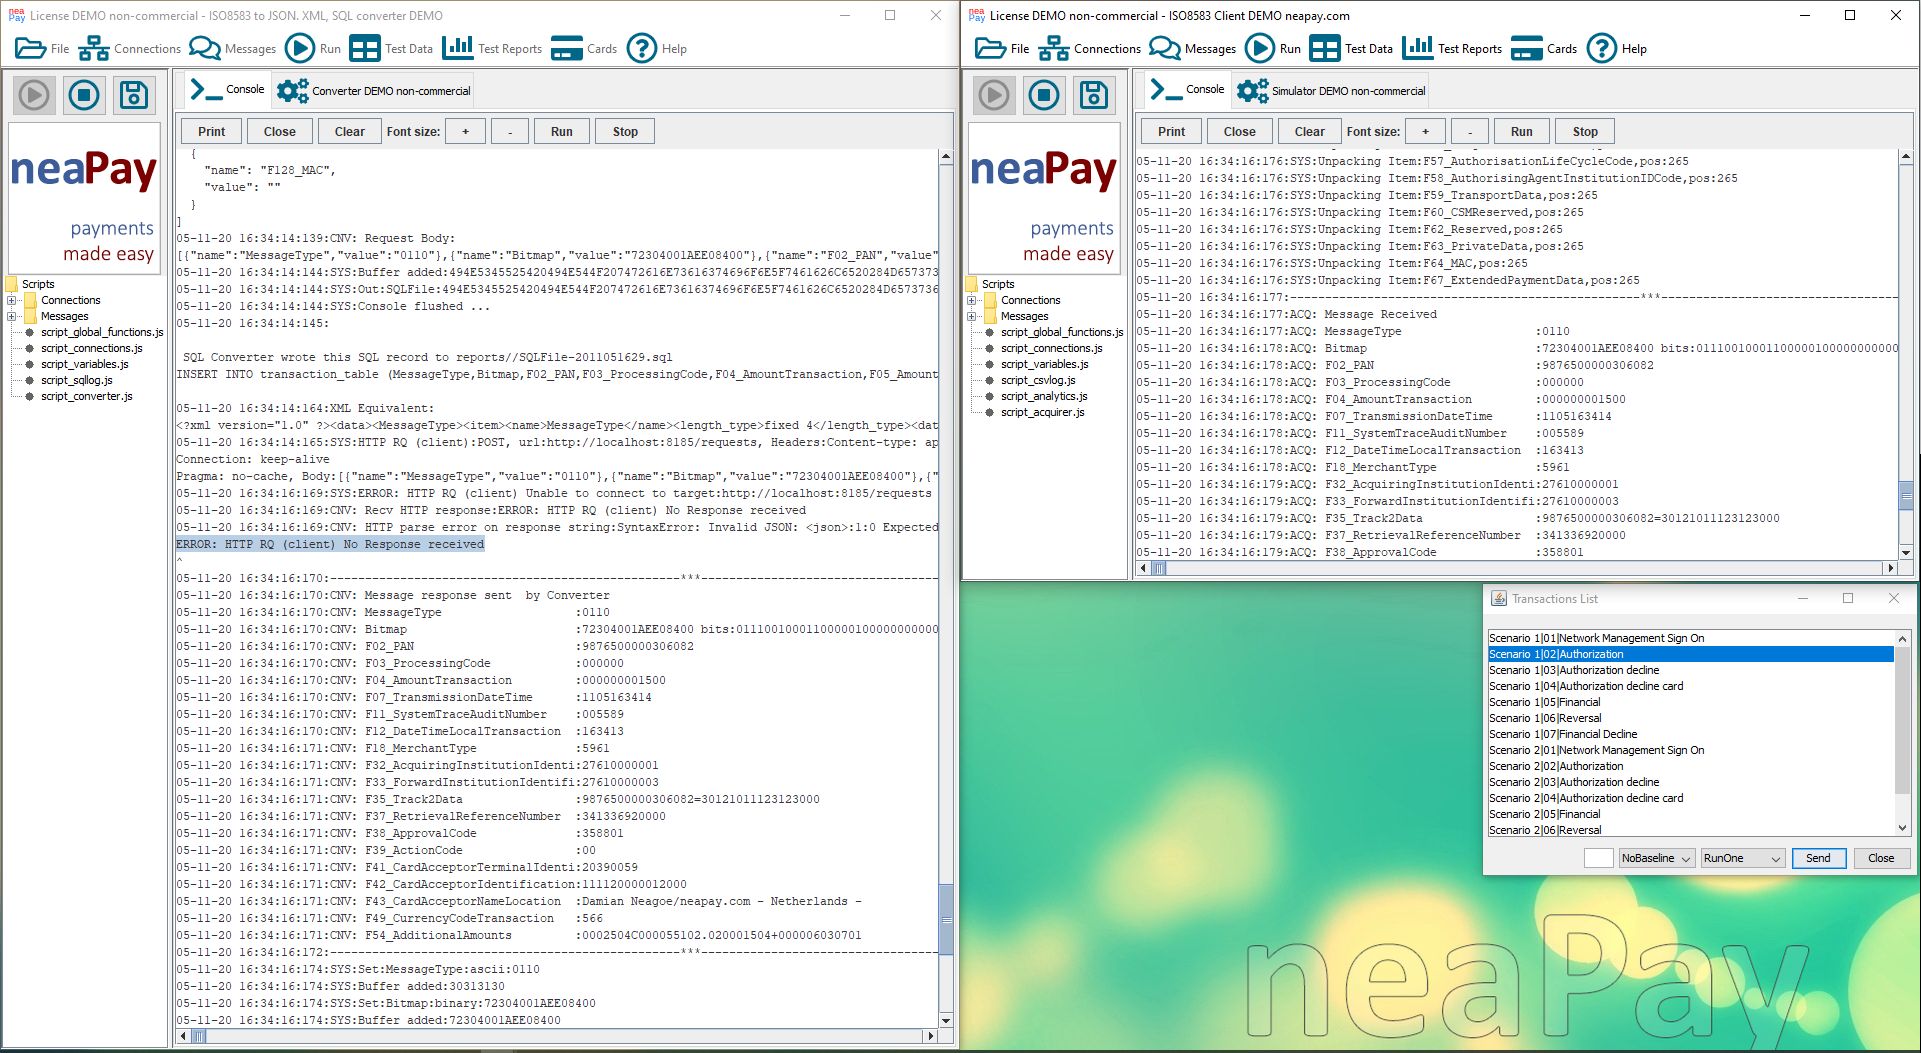Open script_analytics.js in client tree

[x=1044, y=396]
